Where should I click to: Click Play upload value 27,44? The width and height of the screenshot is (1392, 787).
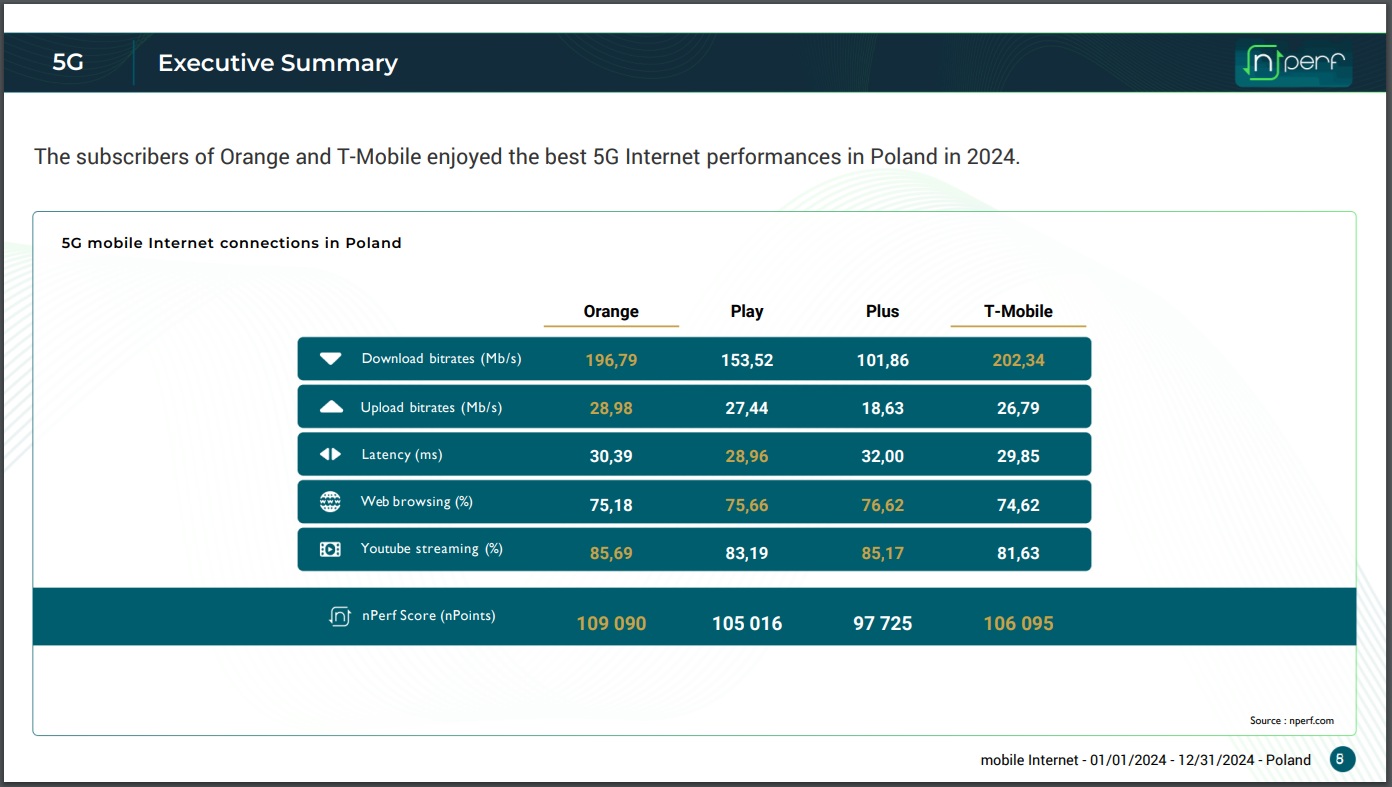(x=747, y=408)
